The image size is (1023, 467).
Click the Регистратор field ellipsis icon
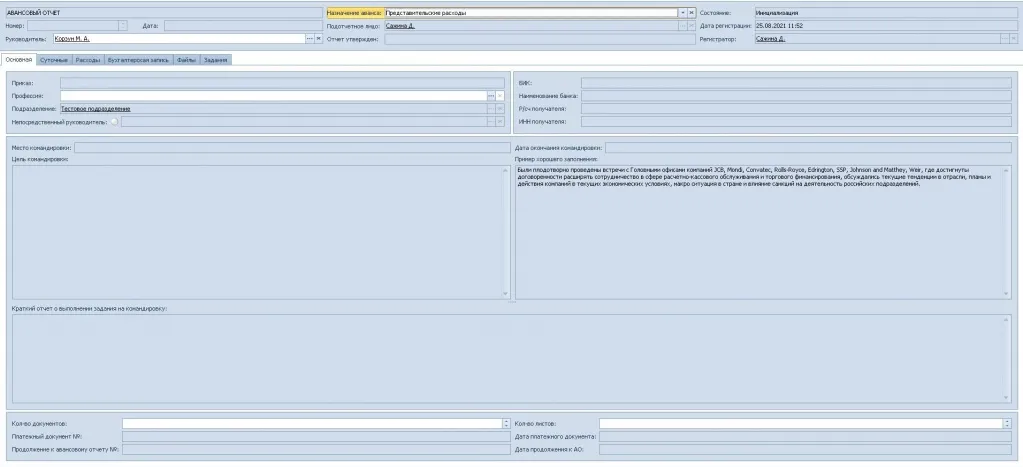click(1000, 39)
